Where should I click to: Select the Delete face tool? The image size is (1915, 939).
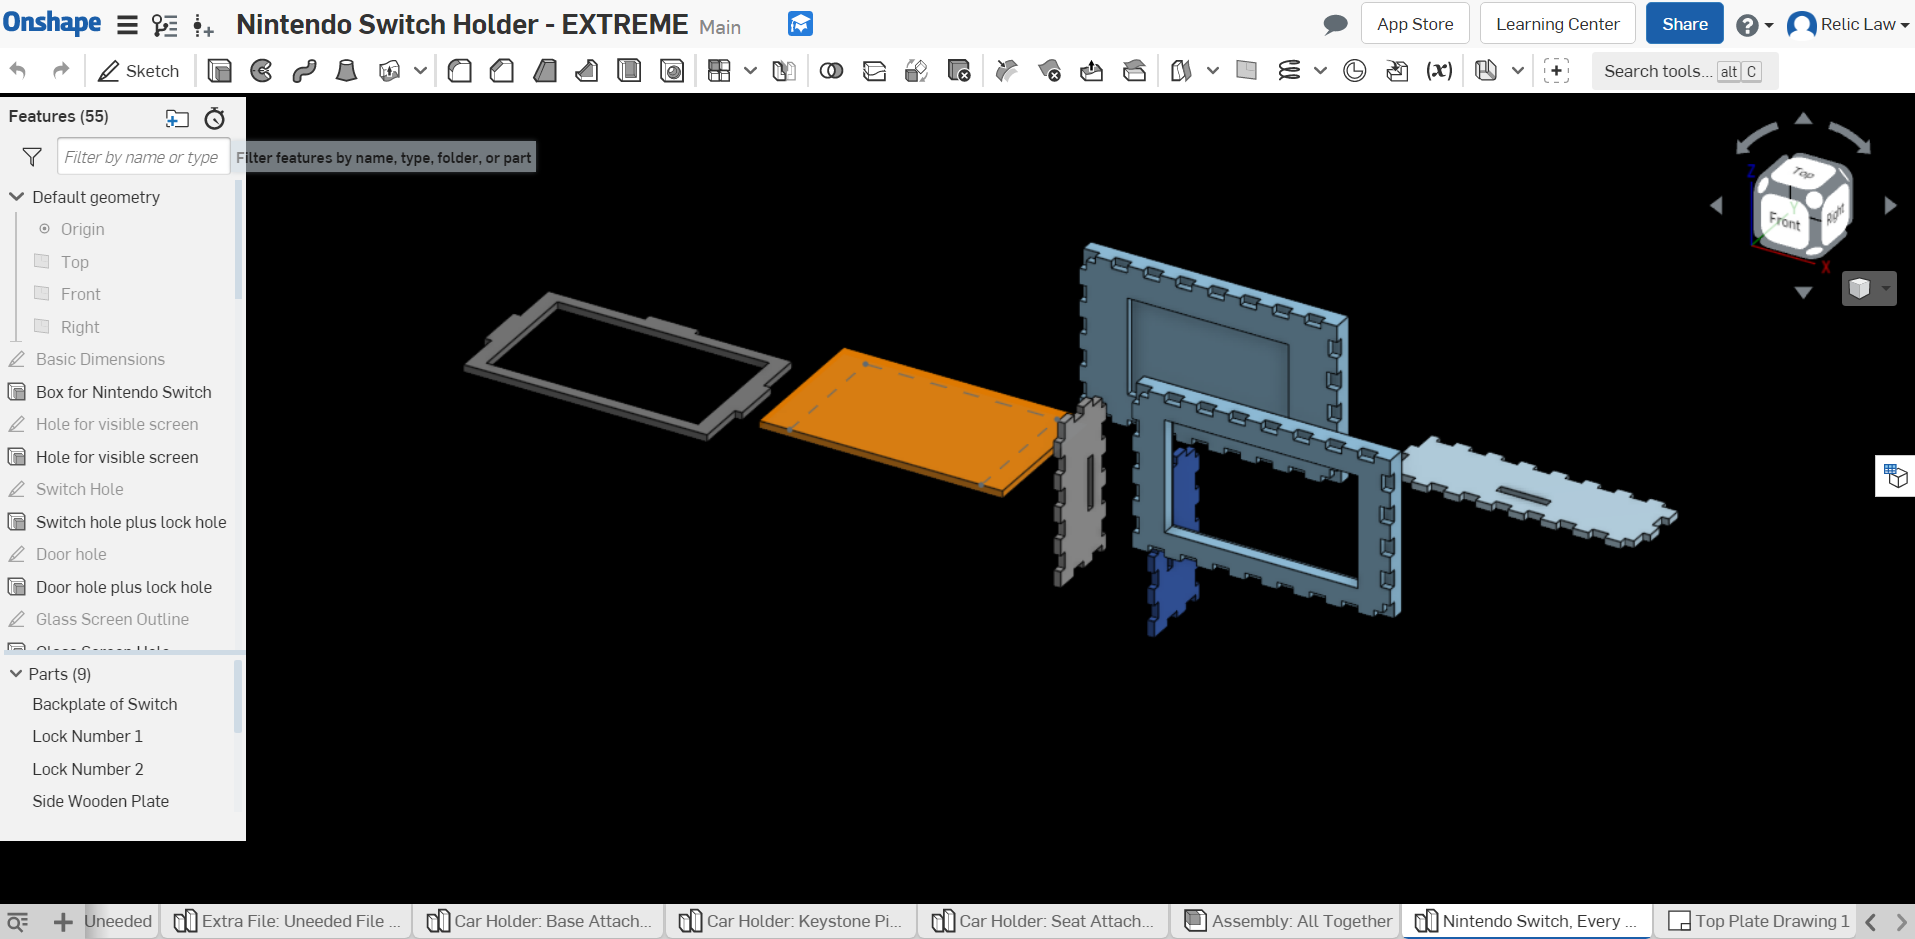[x=1049, y=71]
